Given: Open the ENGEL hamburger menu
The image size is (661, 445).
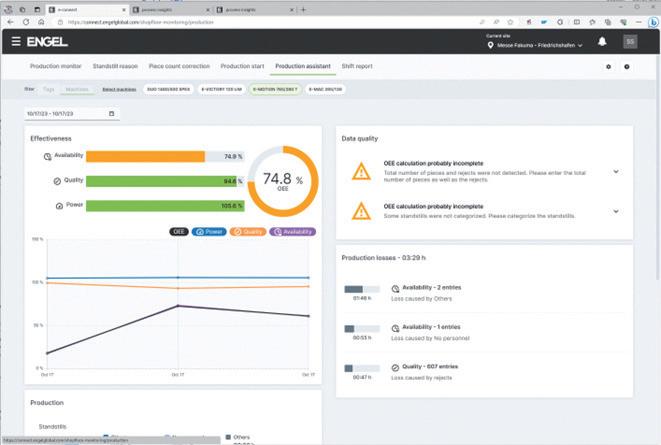Looking at the screenshot, I should [x=16, y=41].
